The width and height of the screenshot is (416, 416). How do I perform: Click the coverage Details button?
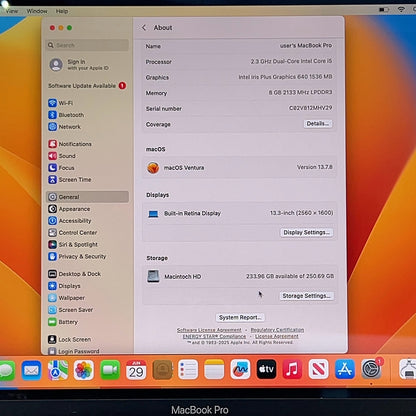[x=318, y=124]
